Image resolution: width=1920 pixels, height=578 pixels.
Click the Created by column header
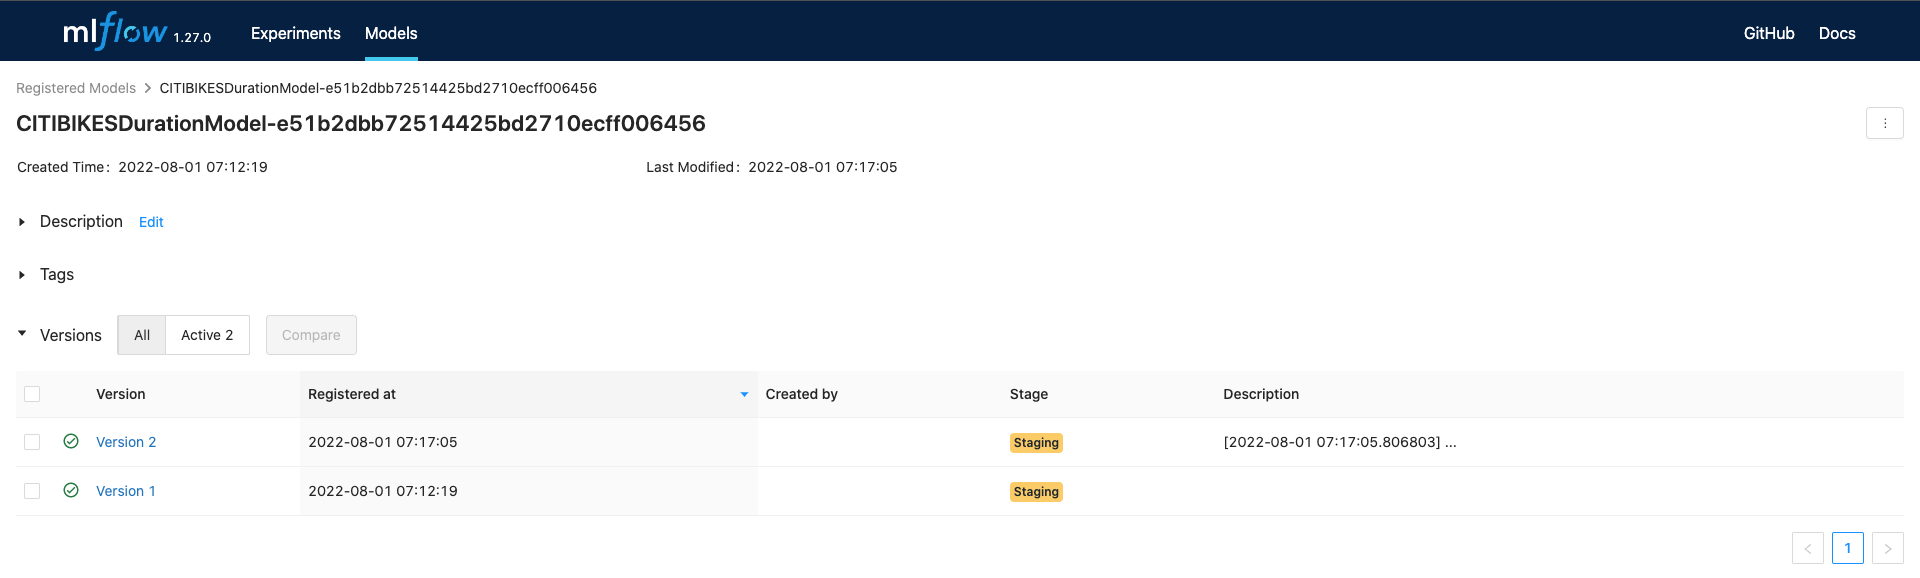tap(802, 394)
